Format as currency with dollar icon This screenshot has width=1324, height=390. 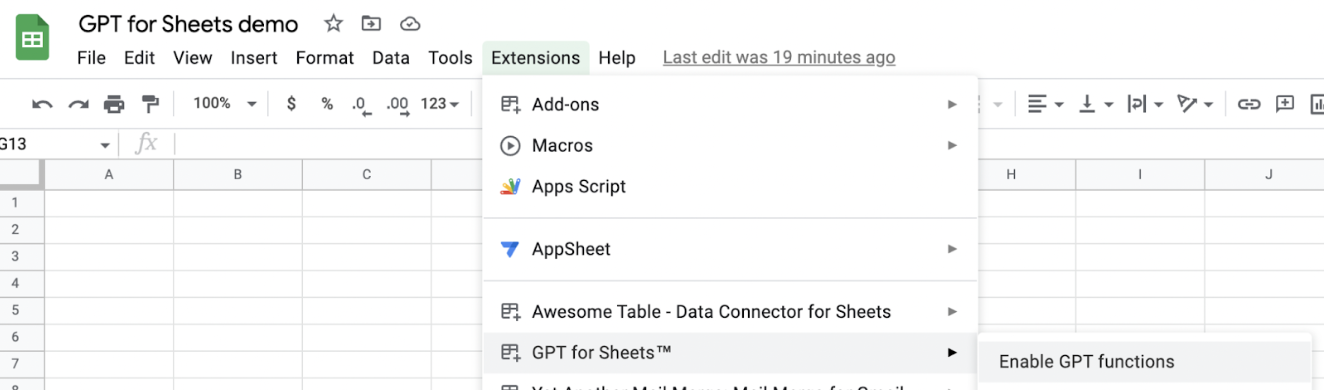291,103
